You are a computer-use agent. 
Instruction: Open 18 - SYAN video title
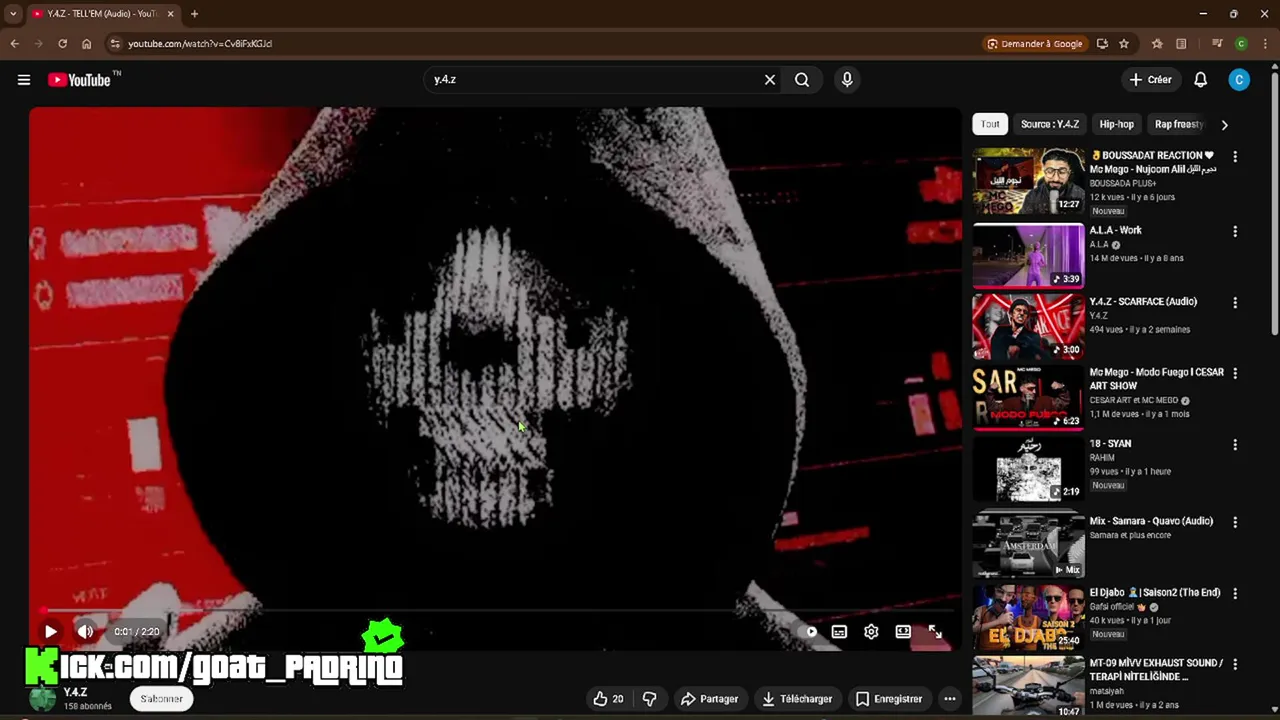pyautogui.click(x=1110, y=444)
